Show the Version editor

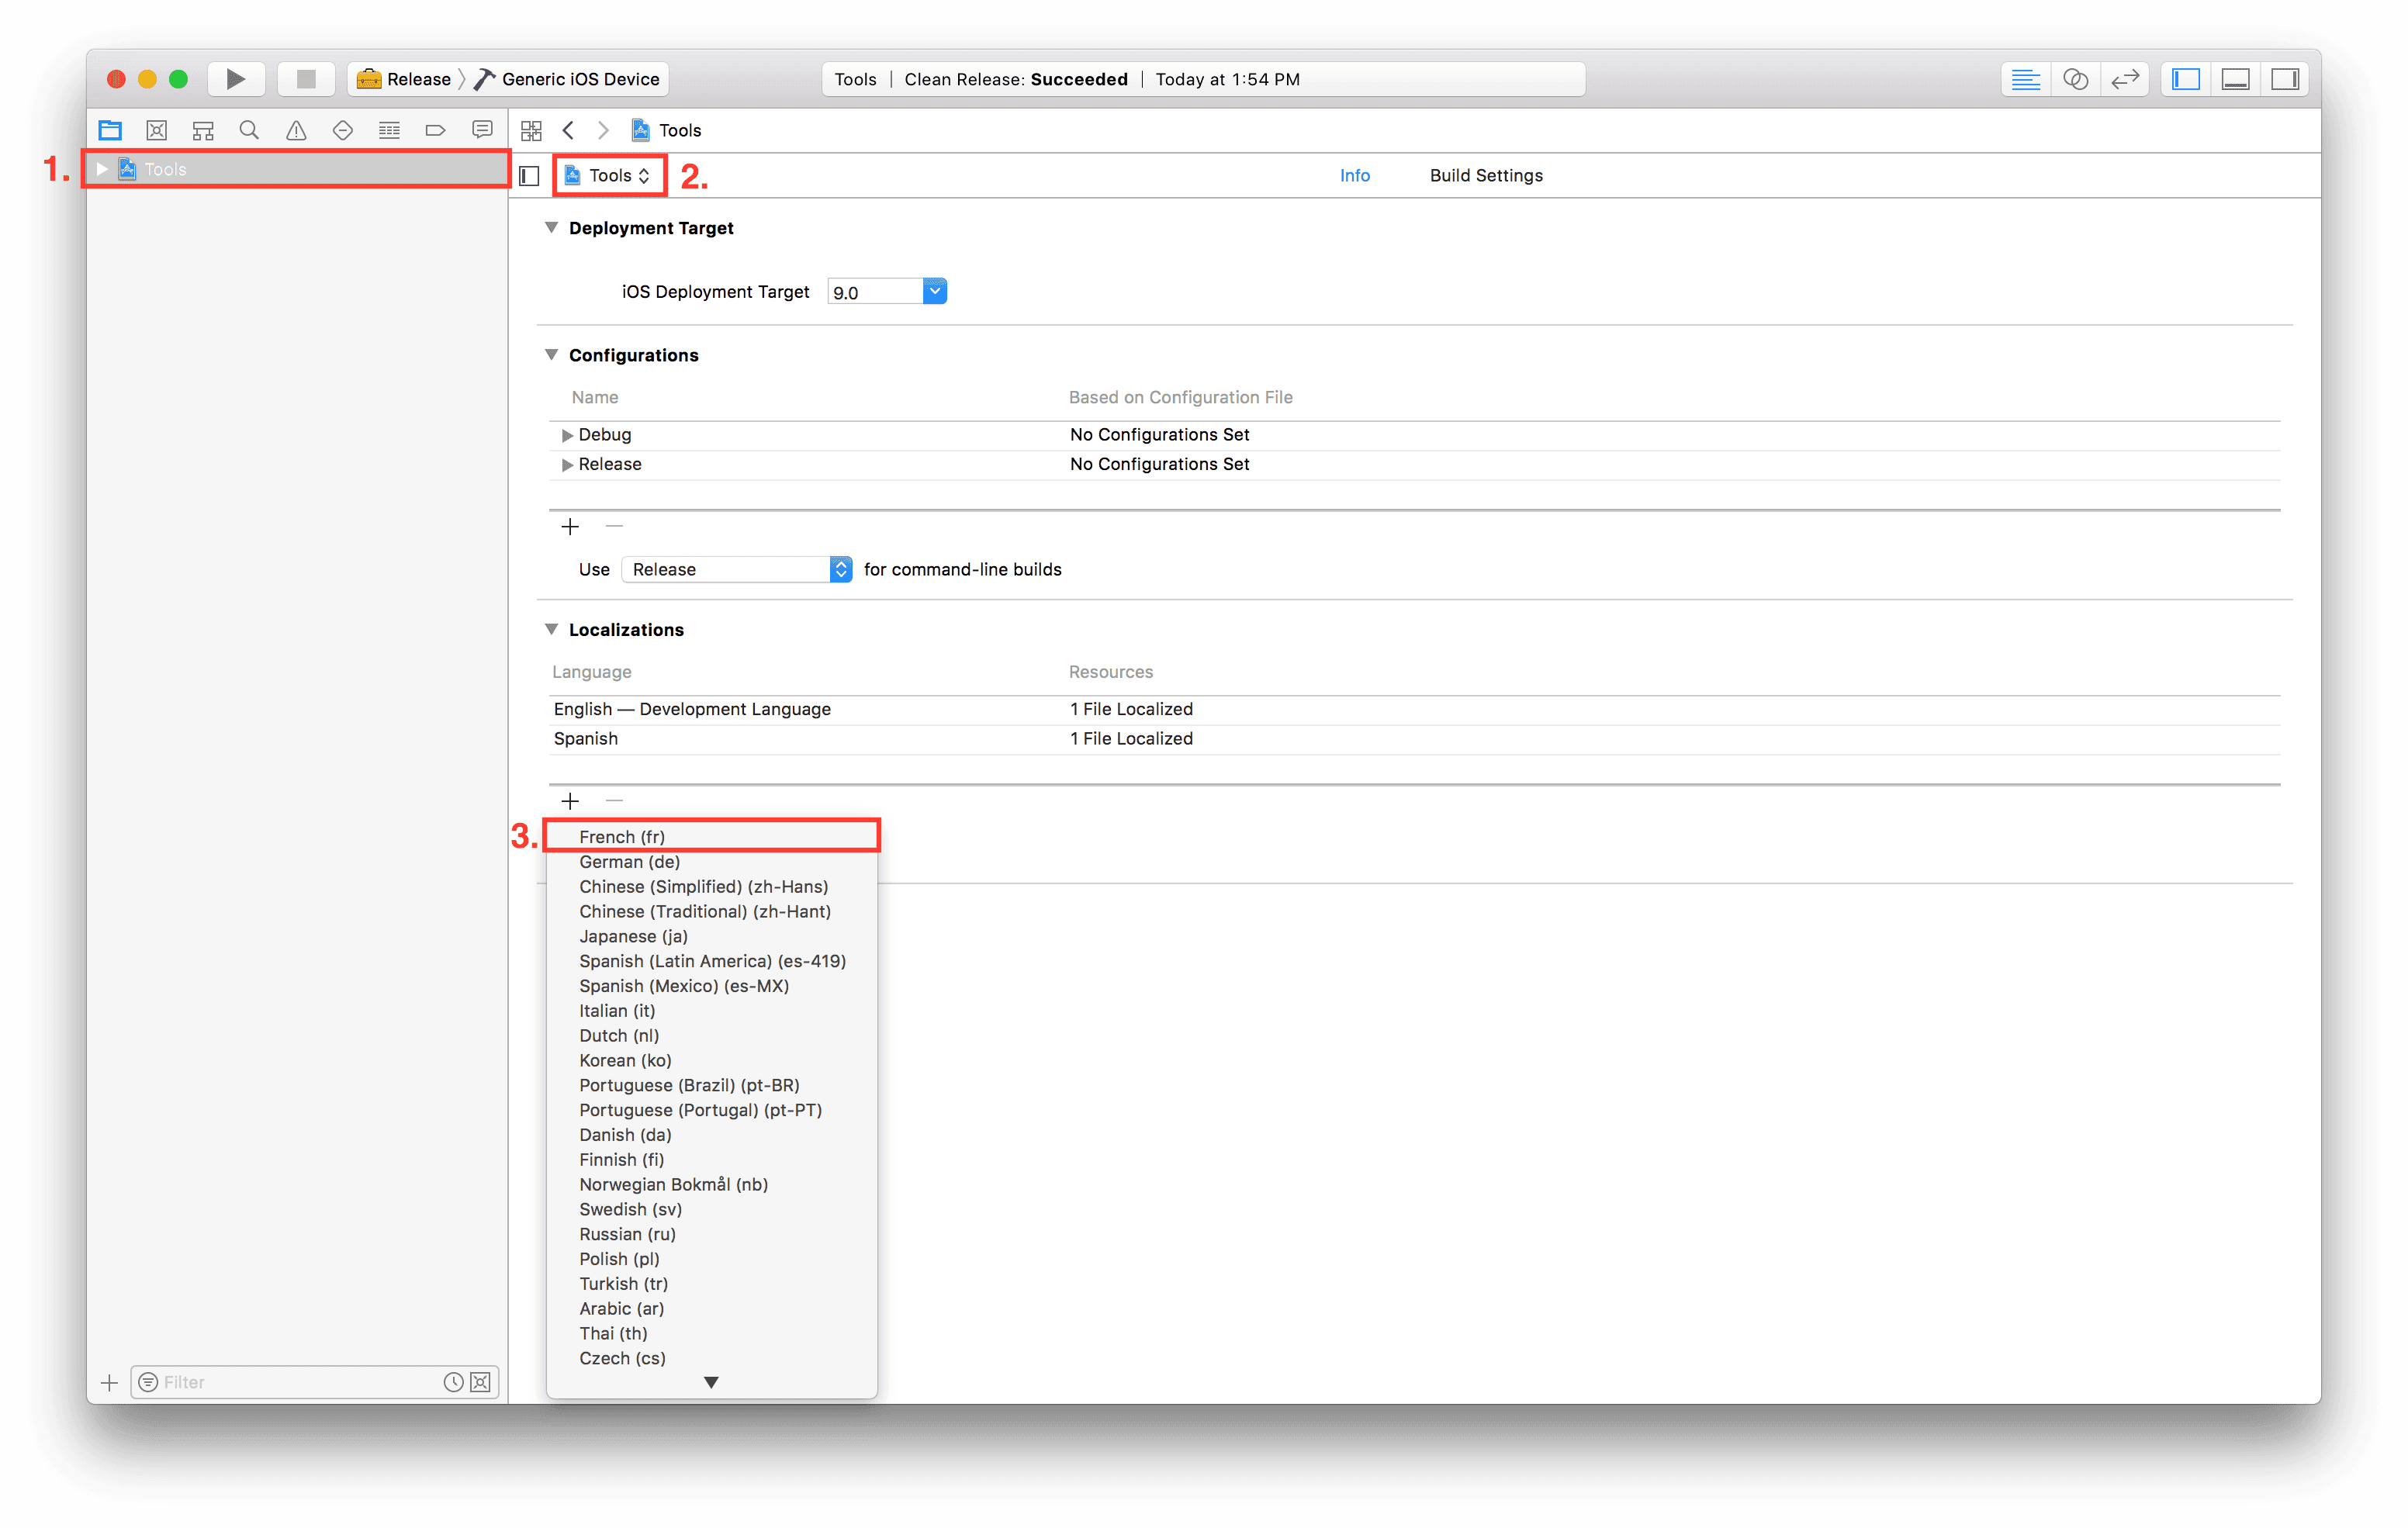[x=2124, y=79]
